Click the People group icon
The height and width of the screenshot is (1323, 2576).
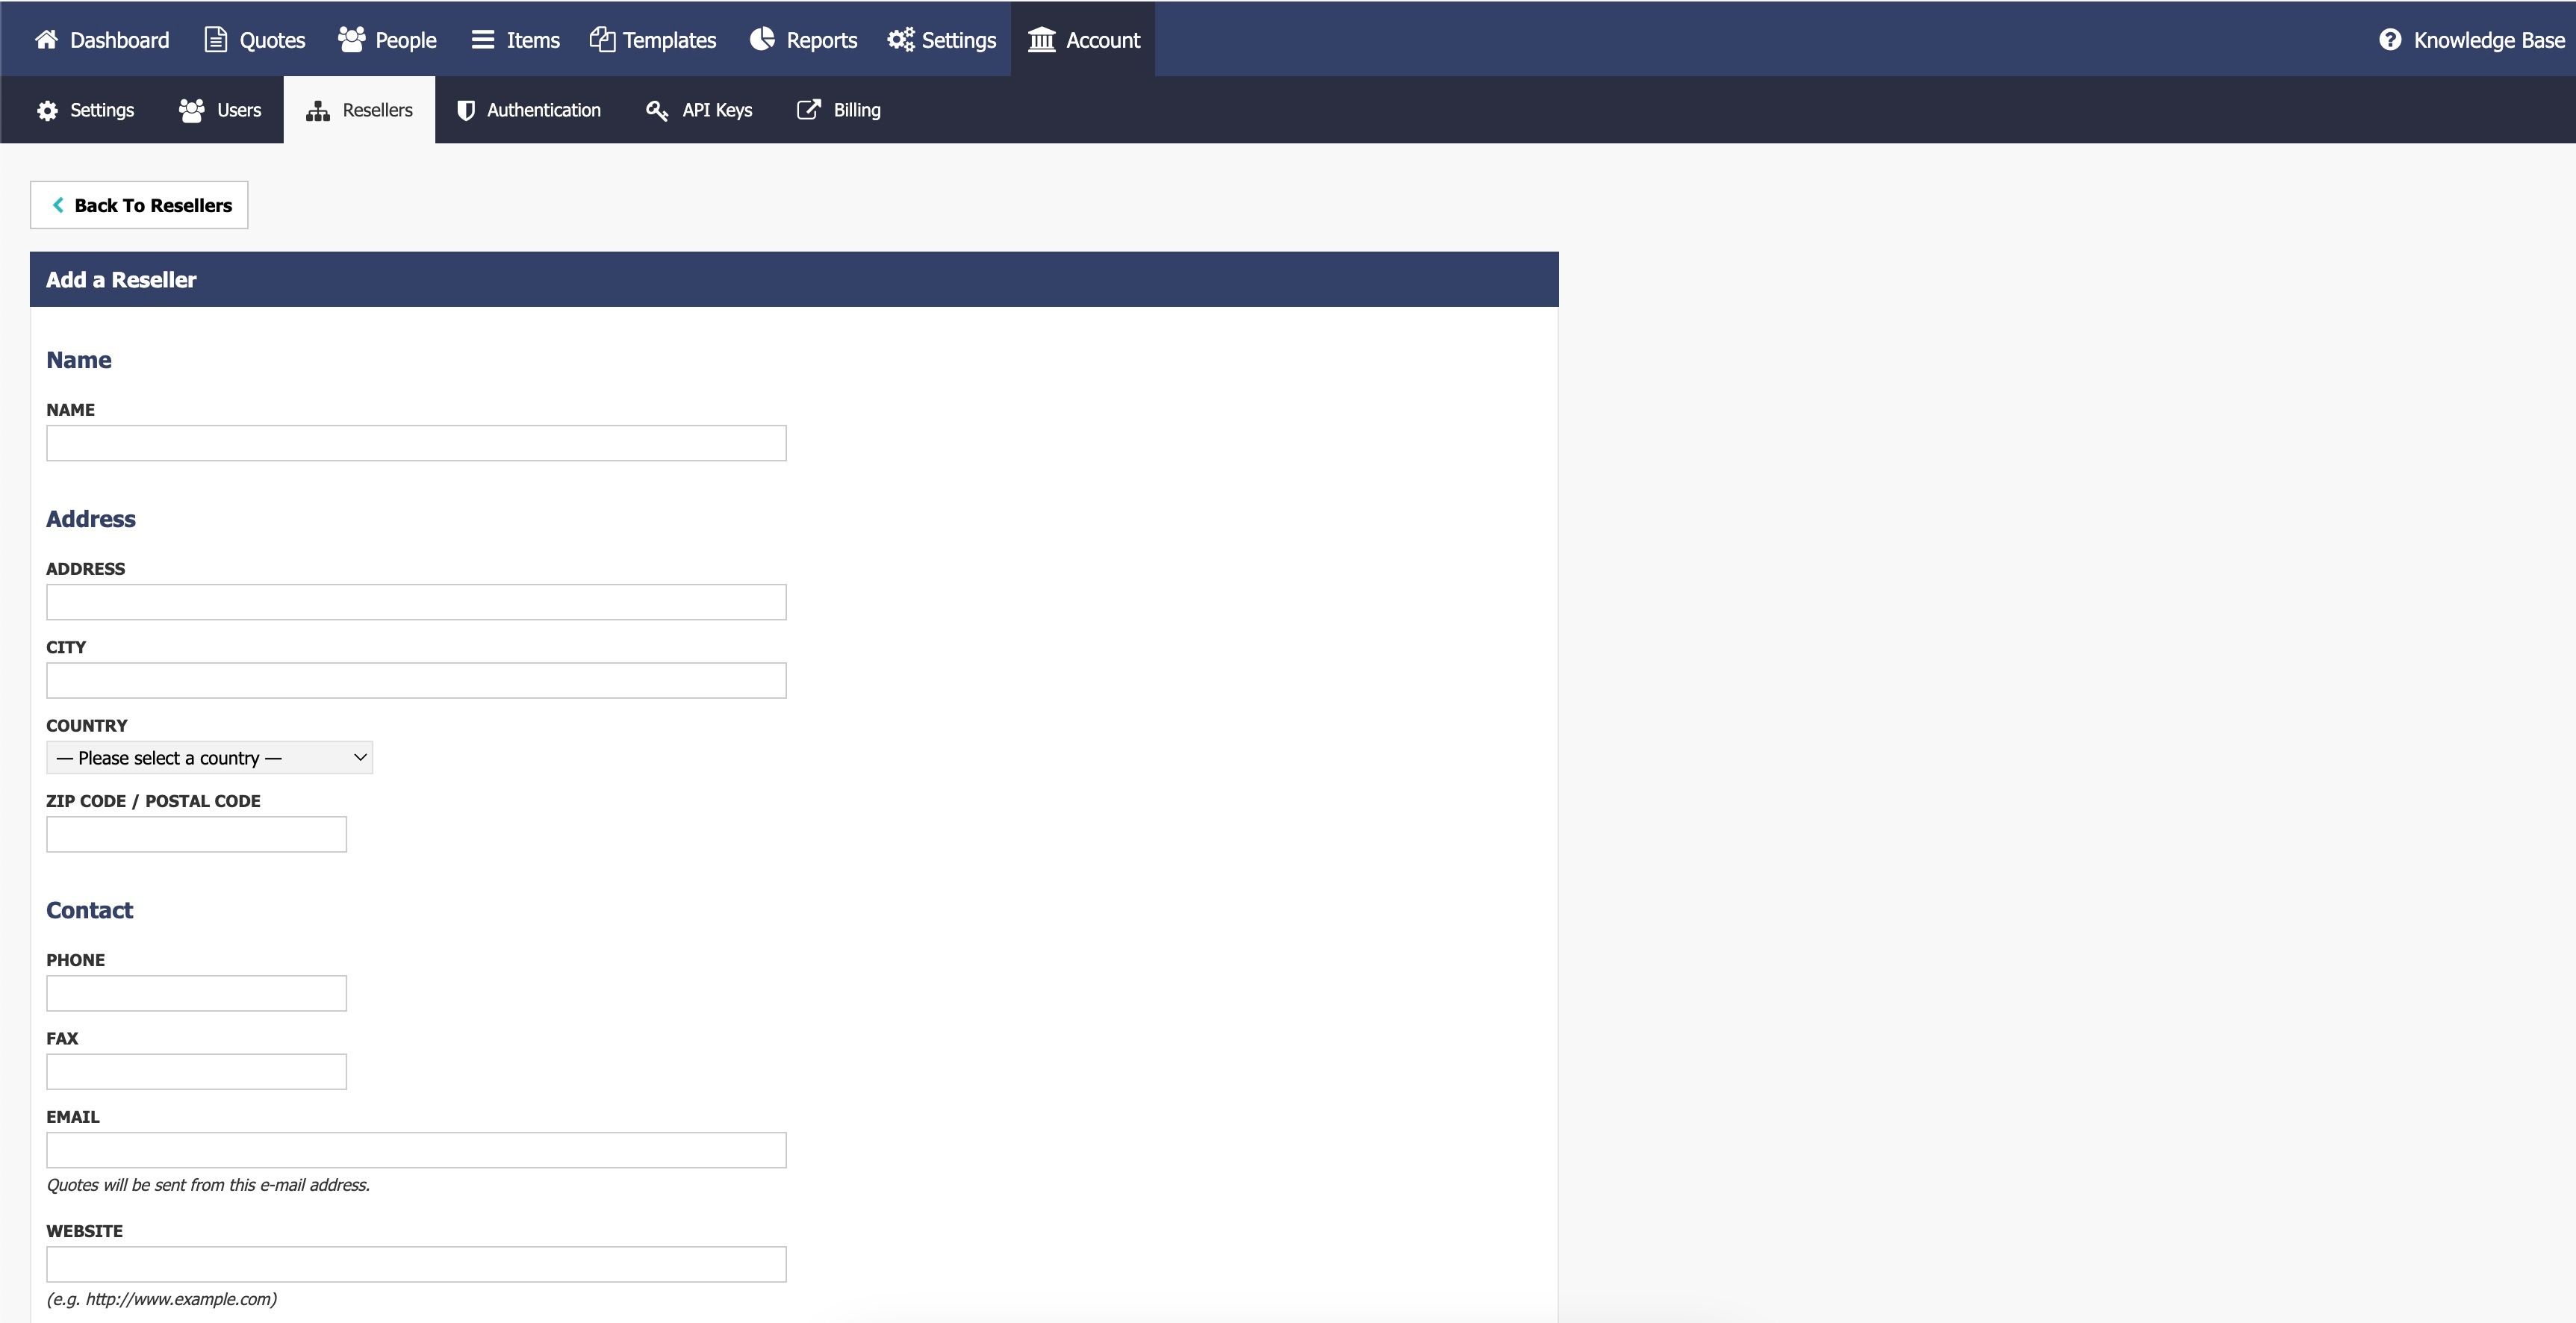click(x=351, y=39)
